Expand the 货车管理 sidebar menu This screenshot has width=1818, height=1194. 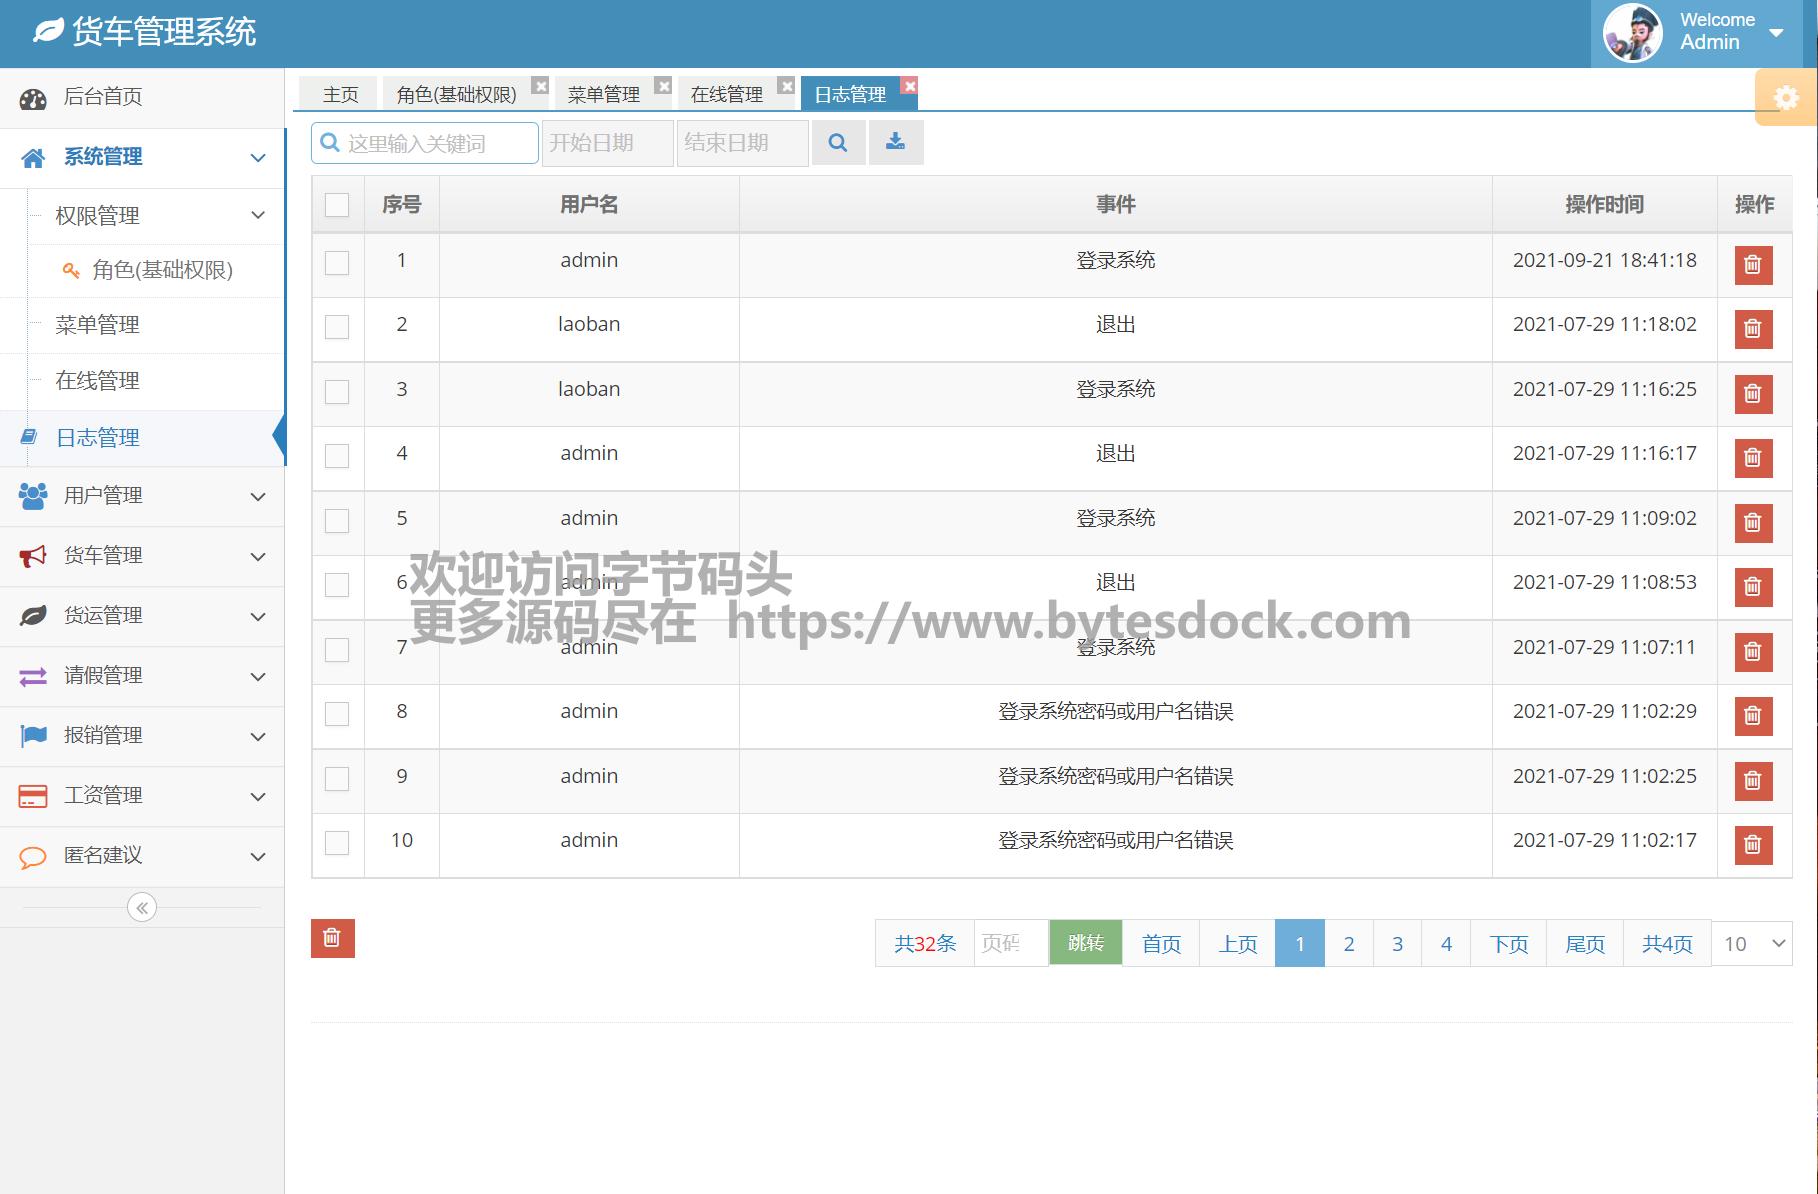[x=142, y=556]
